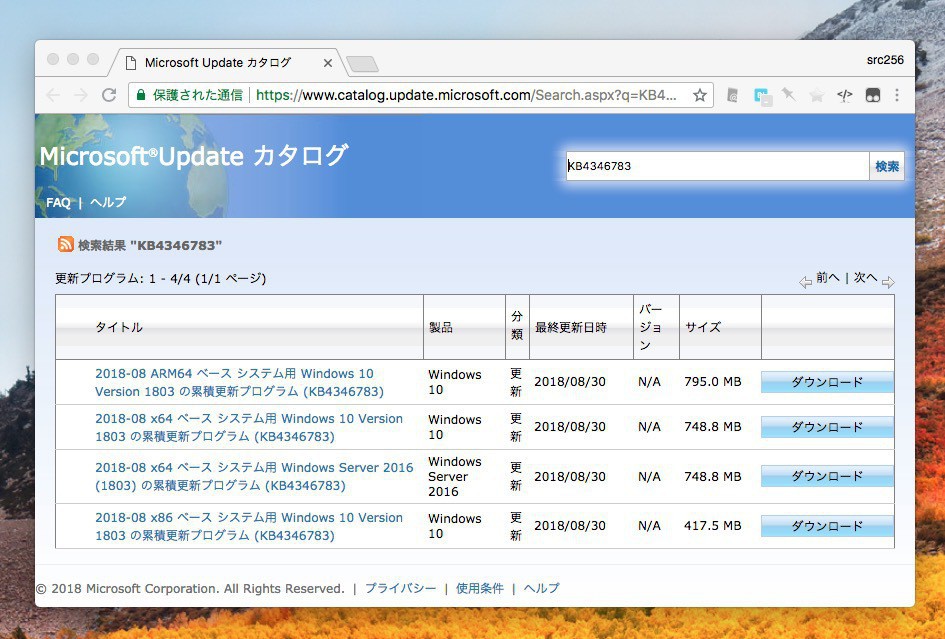Bookmark this page with the star icon
The image size is (945, 639).
click(700, 95)
